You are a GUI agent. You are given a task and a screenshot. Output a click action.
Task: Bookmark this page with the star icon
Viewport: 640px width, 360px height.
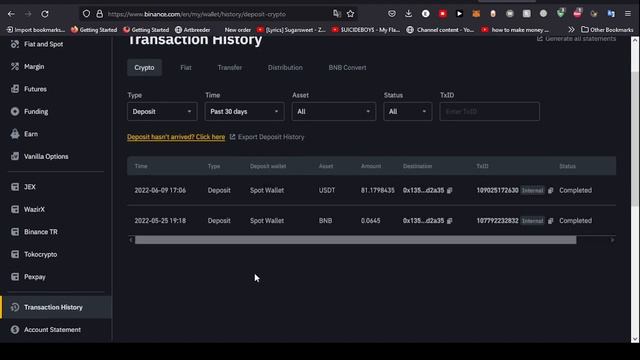point(350,14)
